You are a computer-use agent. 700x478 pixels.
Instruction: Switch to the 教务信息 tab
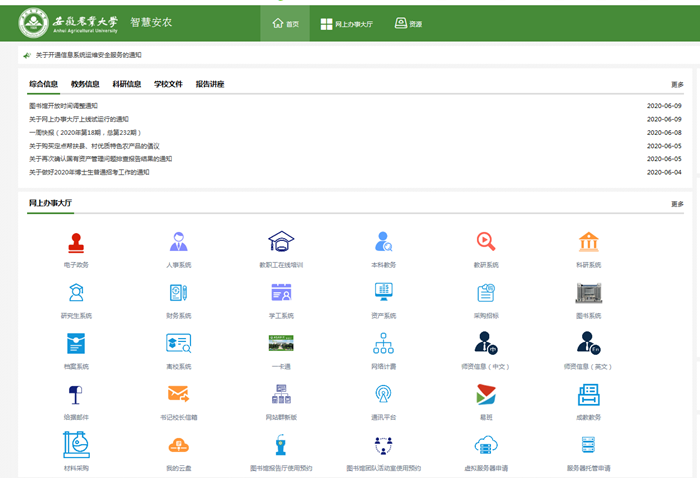85,84
